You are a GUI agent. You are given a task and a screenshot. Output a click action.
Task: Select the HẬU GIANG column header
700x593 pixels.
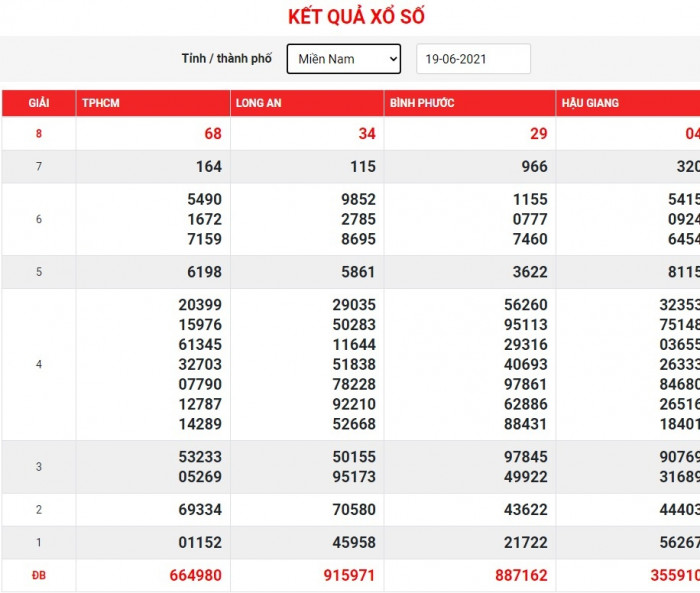click(590, 103)
